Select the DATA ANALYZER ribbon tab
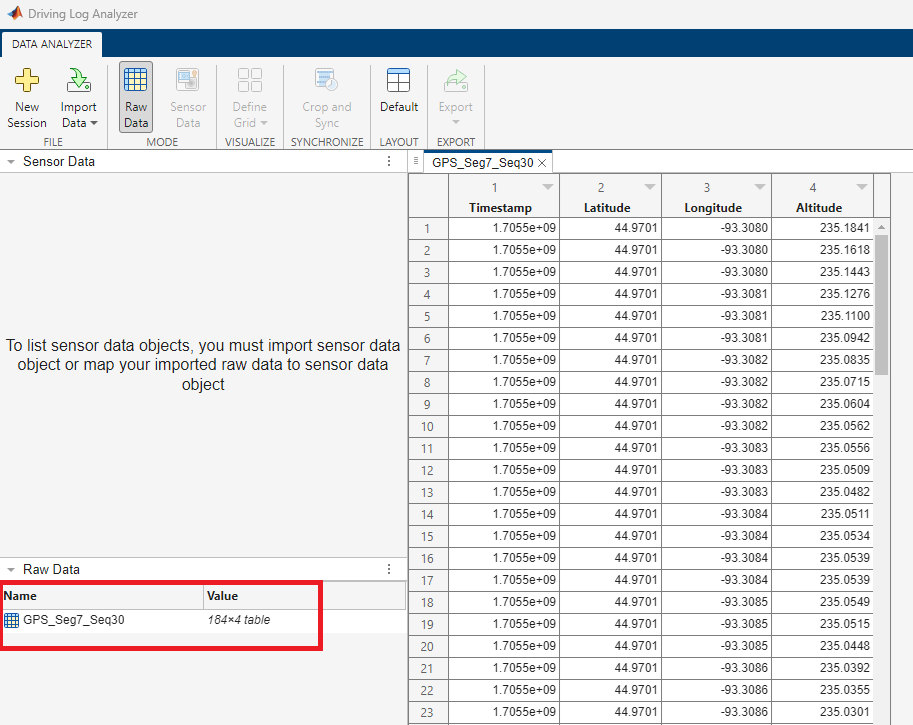Image resolution: width=913 pixels, height=725 pixels. (51, 44)
